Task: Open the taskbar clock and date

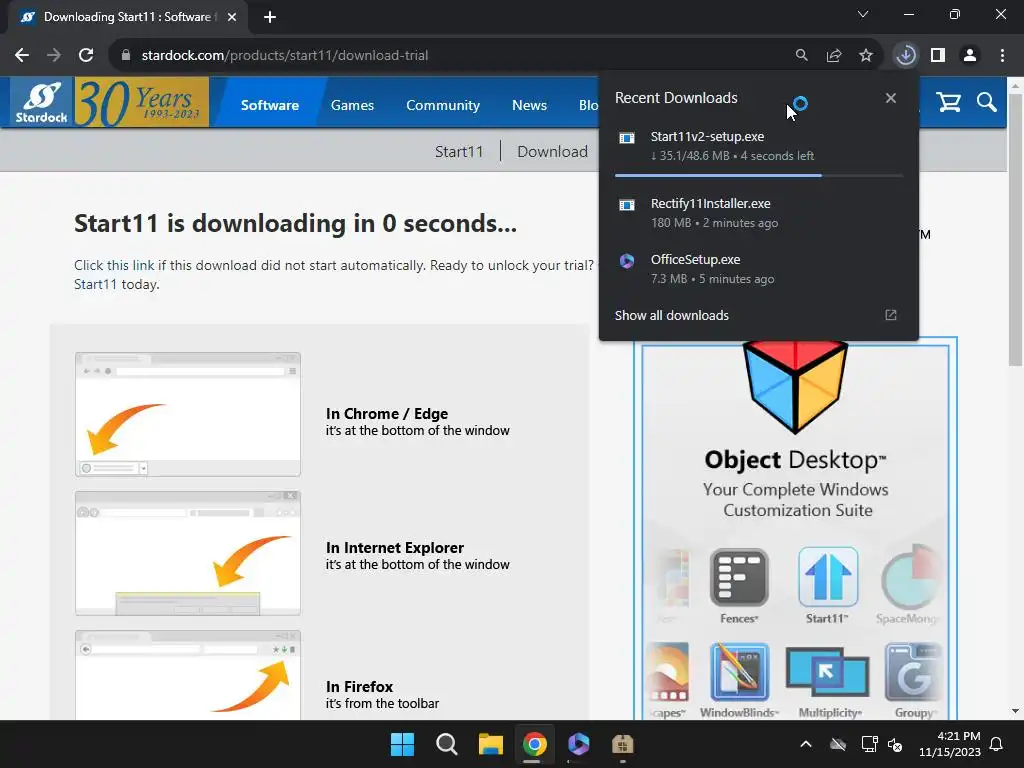Action: (x=950, y=744)
